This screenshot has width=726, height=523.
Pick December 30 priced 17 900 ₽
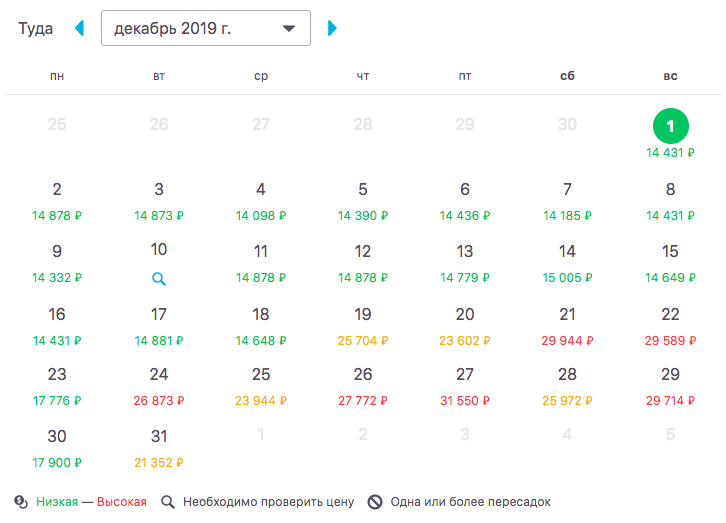[x=57, y=449]
